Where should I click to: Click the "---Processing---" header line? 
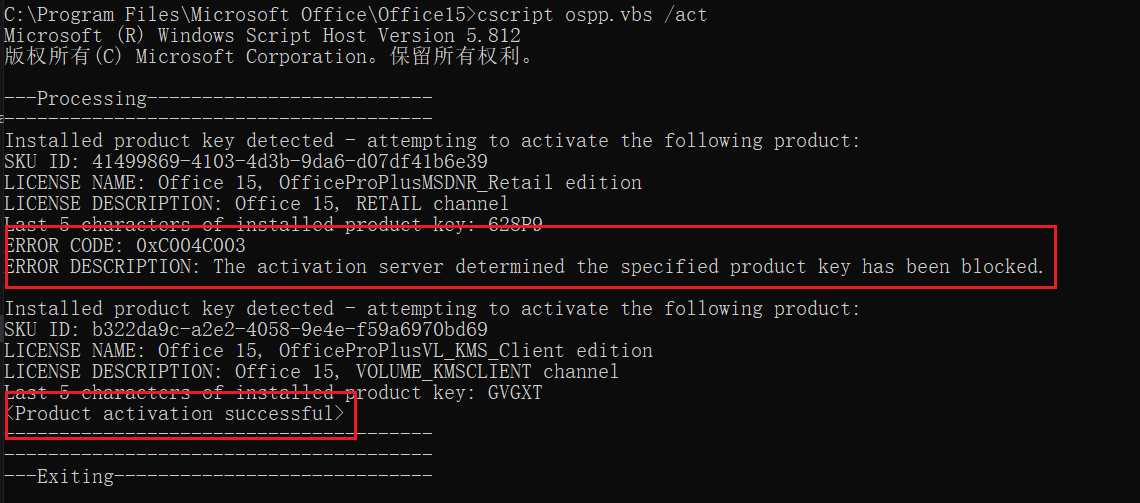click(218, 98)
